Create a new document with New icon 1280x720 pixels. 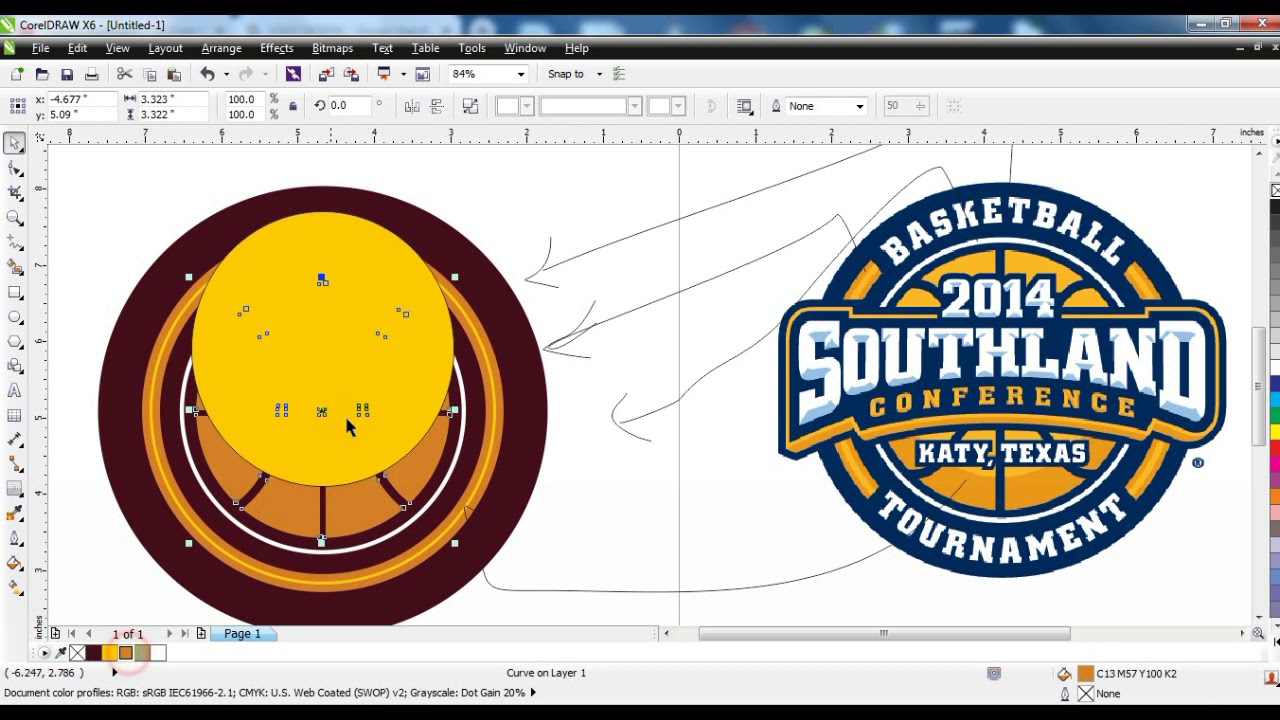coord(17,74)
